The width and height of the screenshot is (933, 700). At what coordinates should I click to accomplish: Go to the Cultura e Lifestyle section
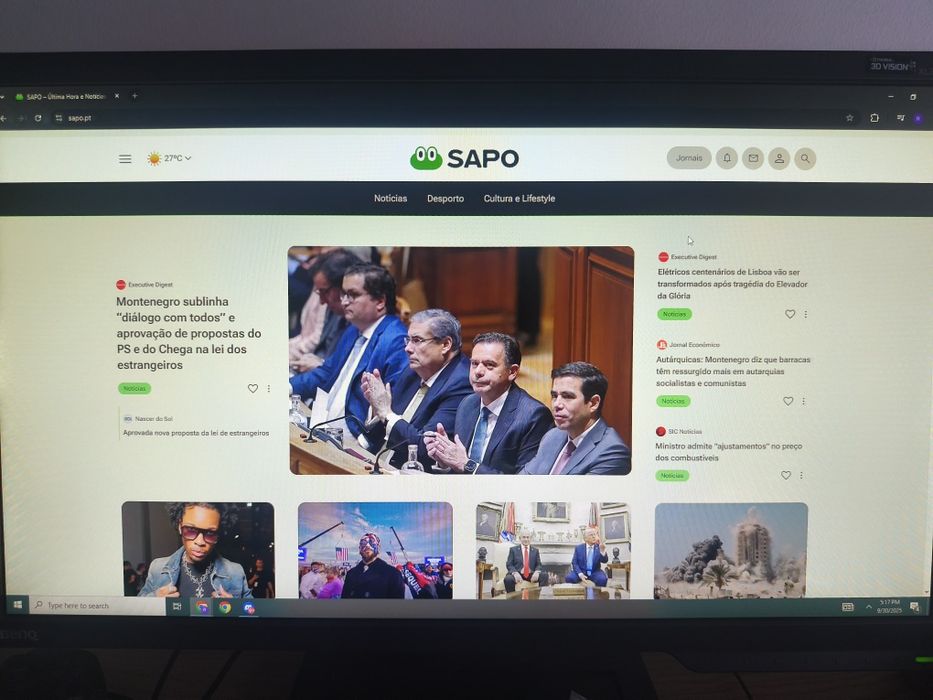tap(519, 198)
